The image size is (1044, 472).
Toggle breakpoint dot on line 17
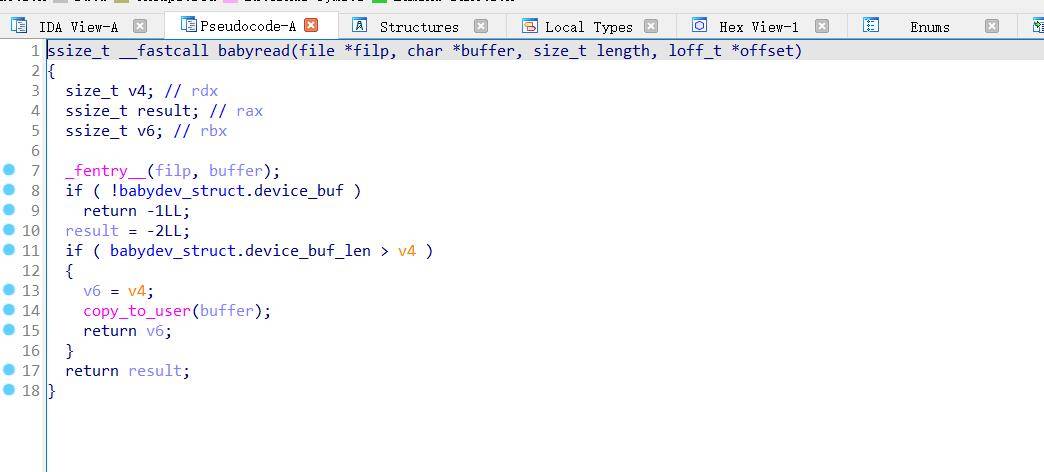9,370
